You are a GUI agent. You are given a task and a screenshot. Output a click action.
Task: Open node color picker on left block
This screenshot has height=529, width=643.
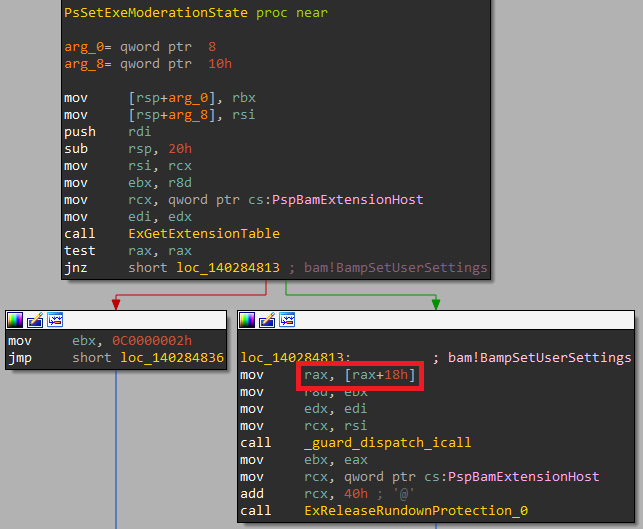tap(15, 320)
